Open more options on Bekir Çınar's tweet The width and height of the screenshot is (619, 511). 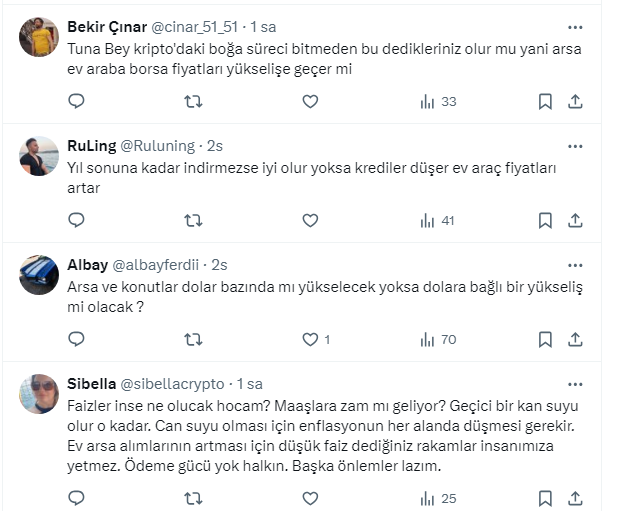pos(575,27)
